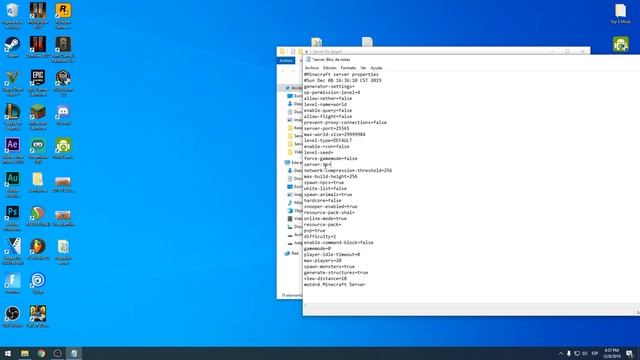Click the 'gamemode=0' line
The image size is (640, 360).
[x=318, y=248]
